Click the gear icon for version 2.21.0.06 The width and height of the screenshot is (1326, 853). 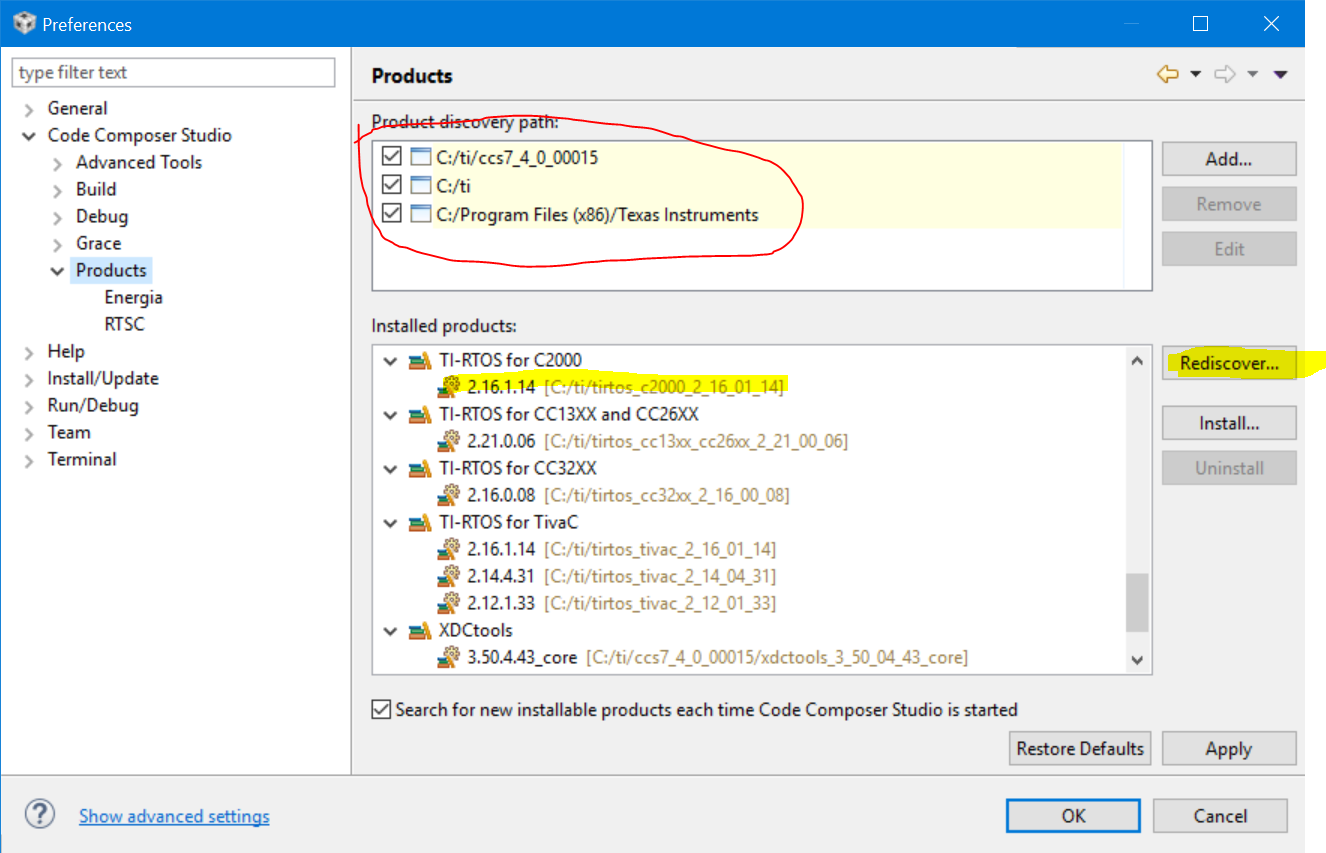449,441
